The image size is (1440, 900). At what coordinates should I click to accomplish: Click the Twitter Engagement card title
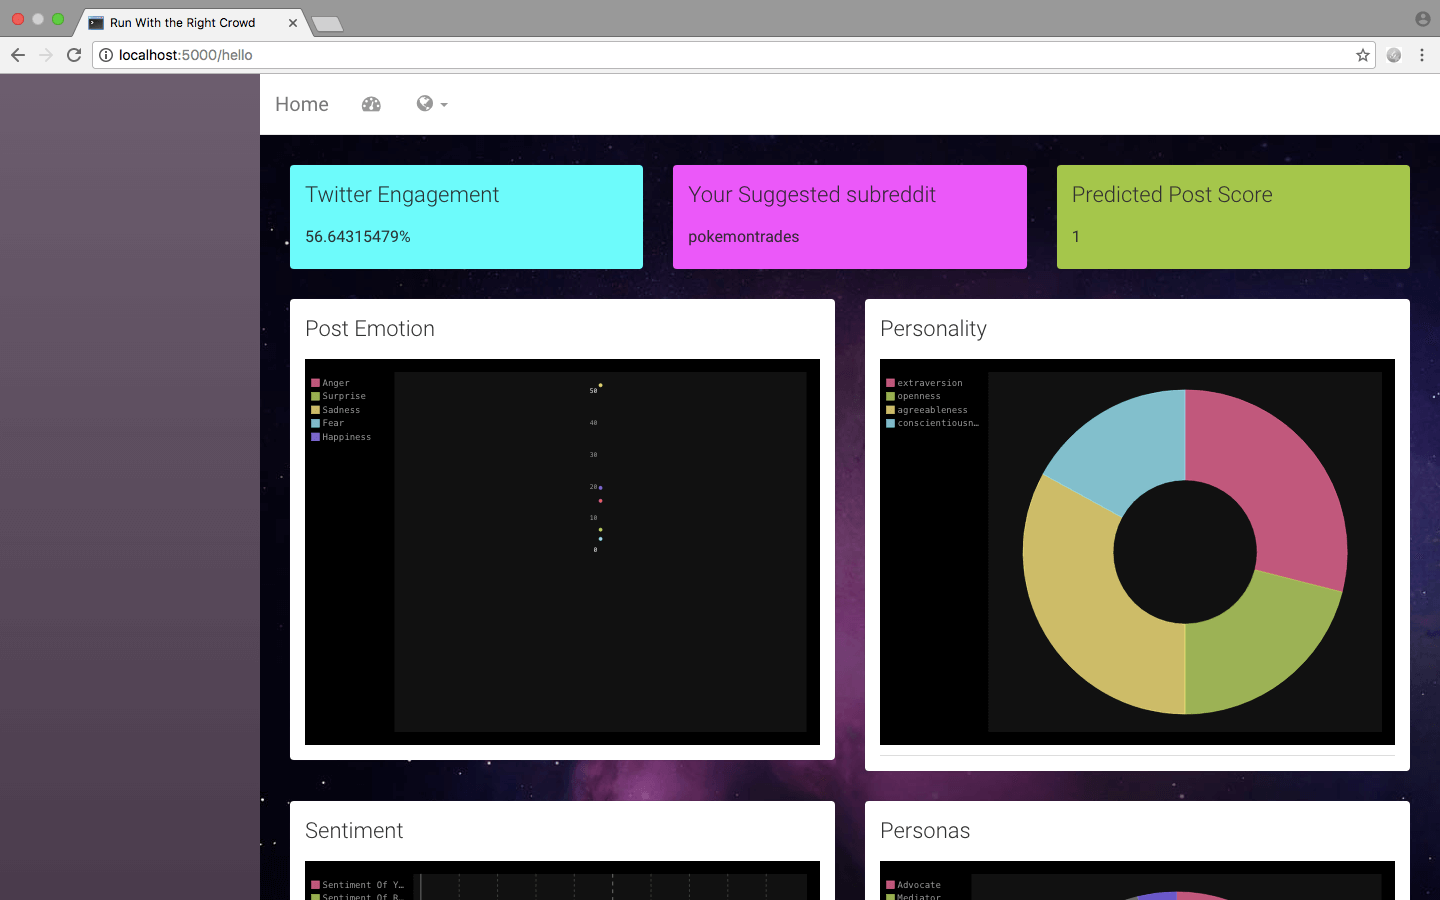[402, 195]
